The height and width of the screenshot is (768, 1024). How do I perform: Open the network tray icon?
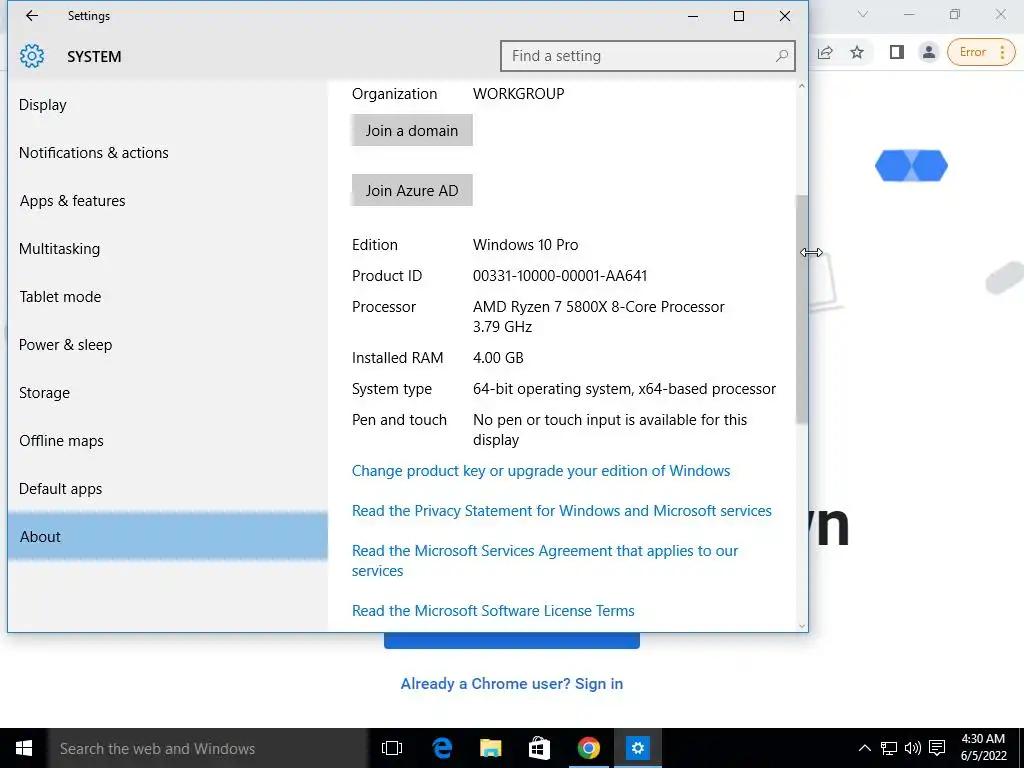(x=888, y=748)
